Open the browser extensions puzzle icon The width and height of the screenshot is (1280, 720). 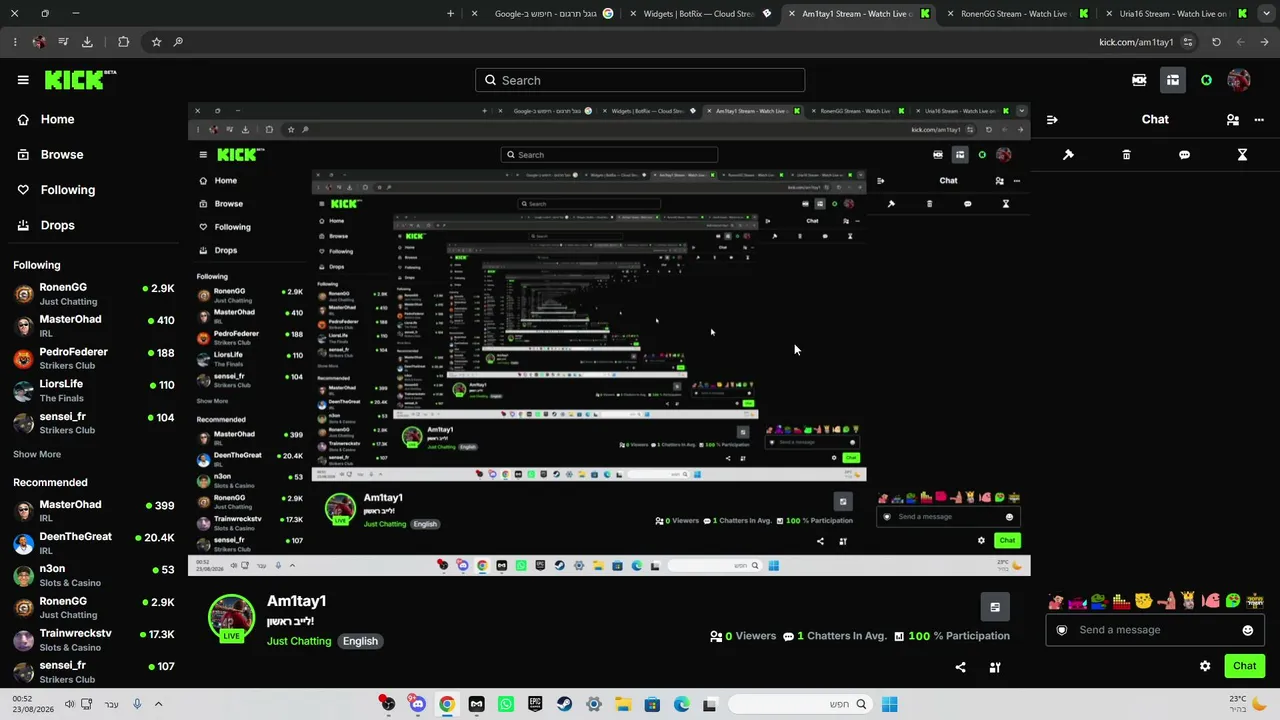point(123,42)
